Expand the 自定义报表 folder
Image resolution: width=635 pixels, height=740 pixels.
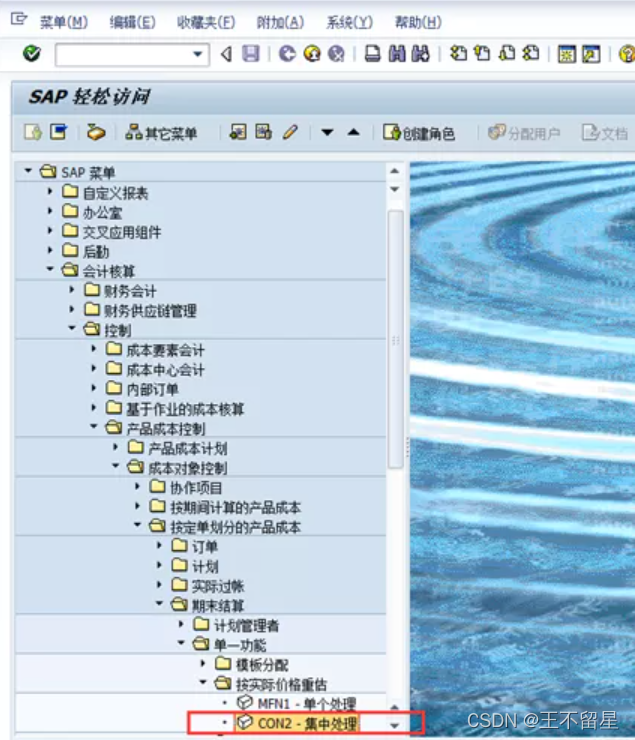click(x=50, y=191)
